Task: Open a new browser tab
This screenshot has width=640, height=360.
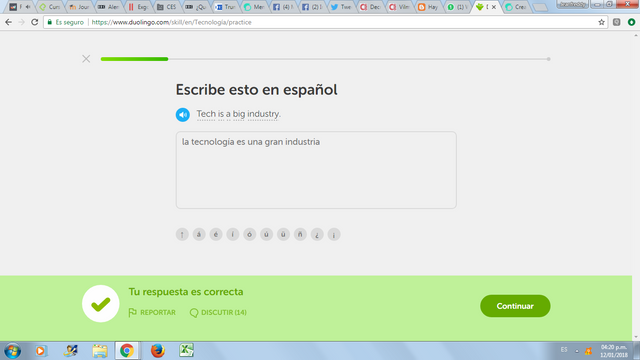Action: pos(540,7)
